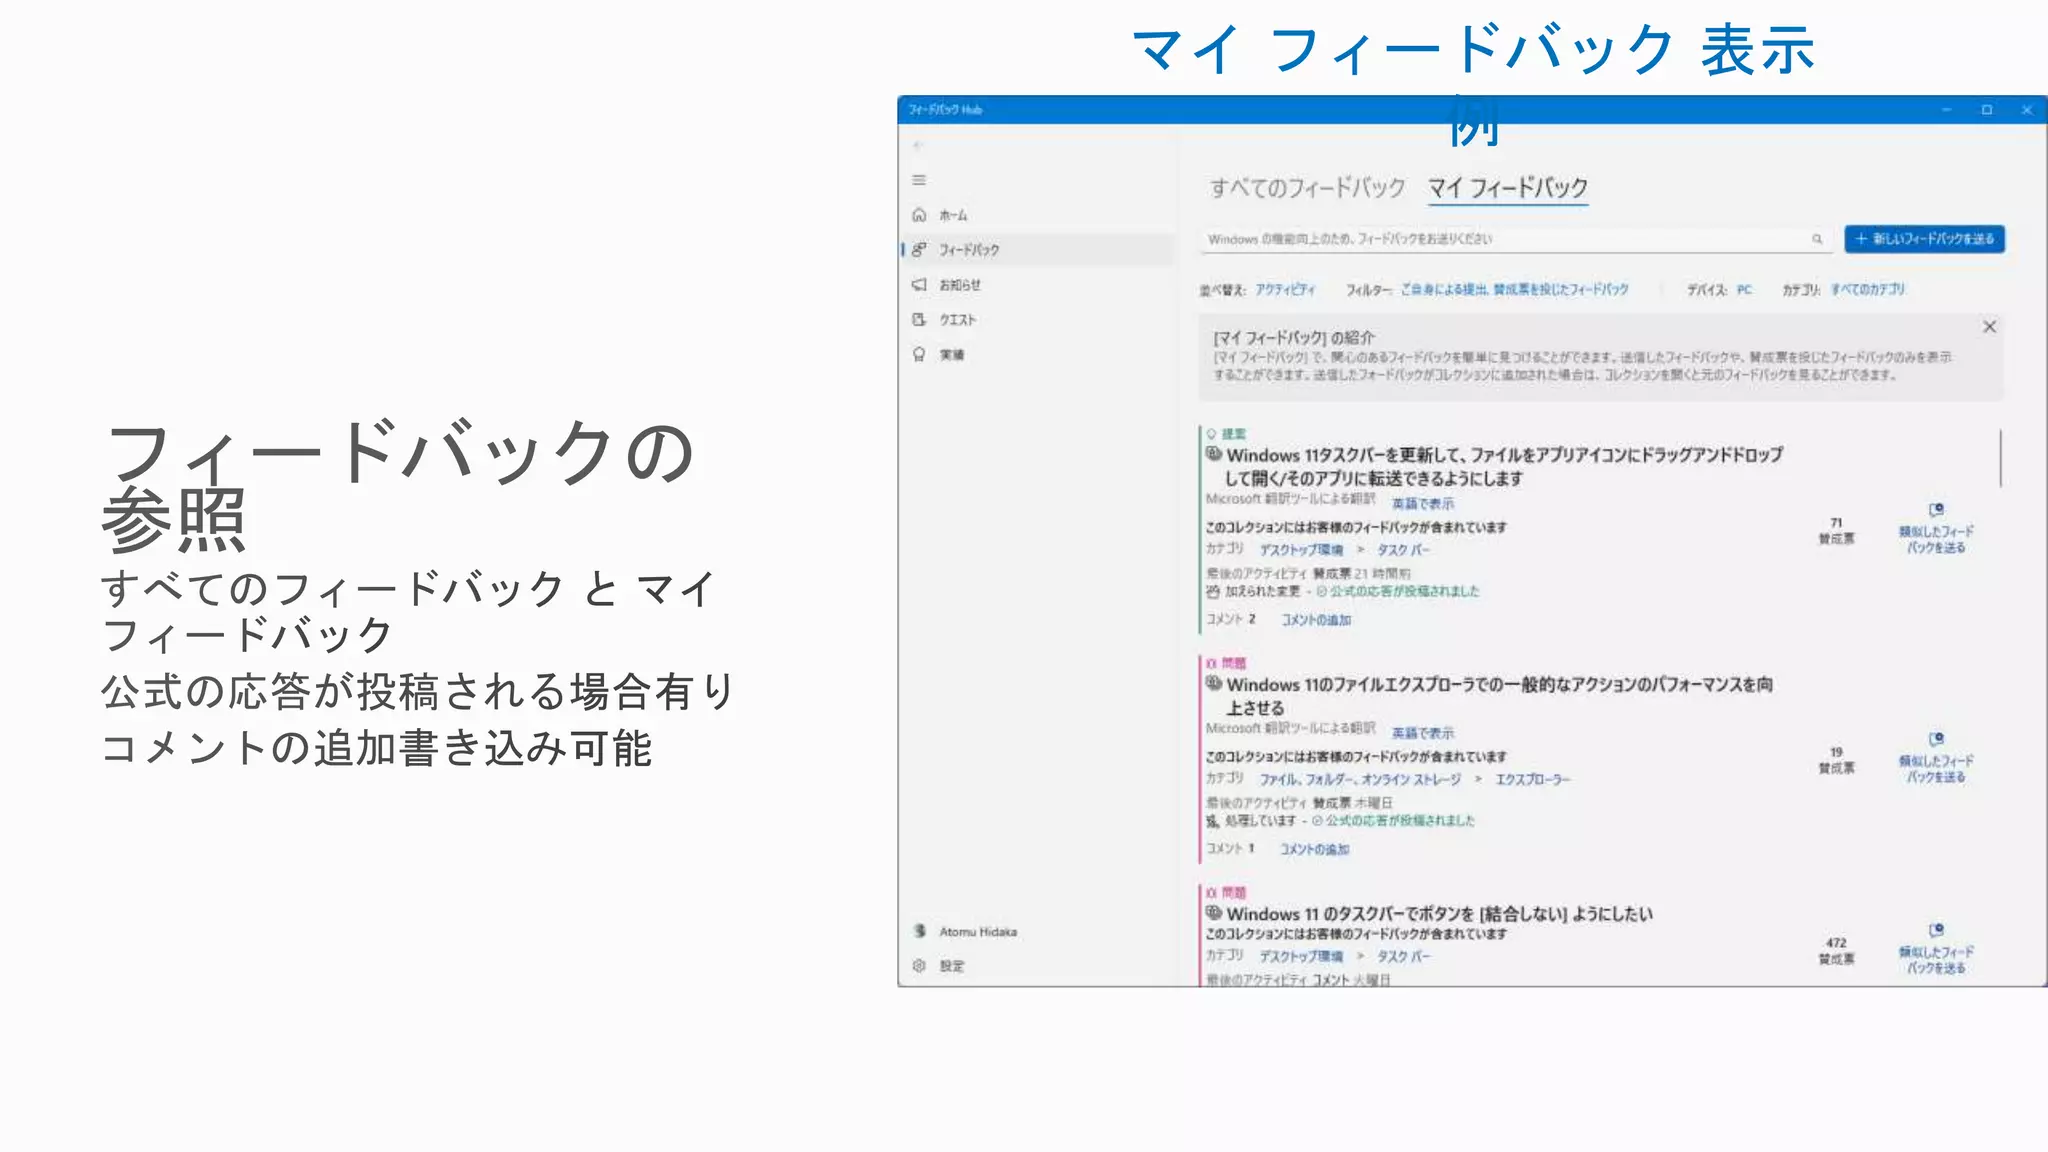Switch to マイ フィードバック tab

click(x=1508, y=188)
